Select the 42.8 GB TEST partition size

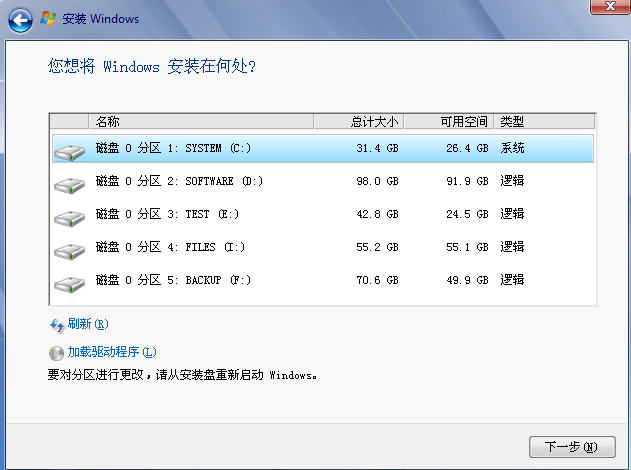[x=377, y=214]
